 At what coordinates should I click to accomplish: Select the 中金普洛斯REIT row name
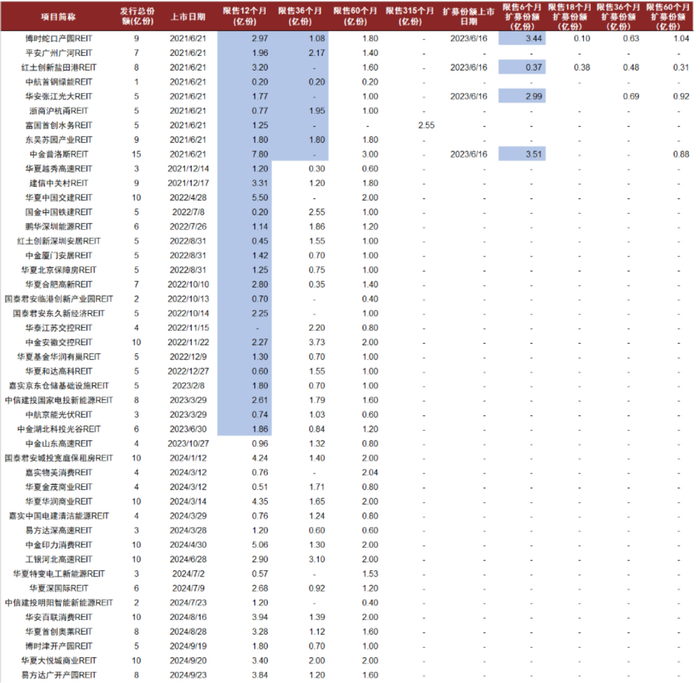(58, 154)
